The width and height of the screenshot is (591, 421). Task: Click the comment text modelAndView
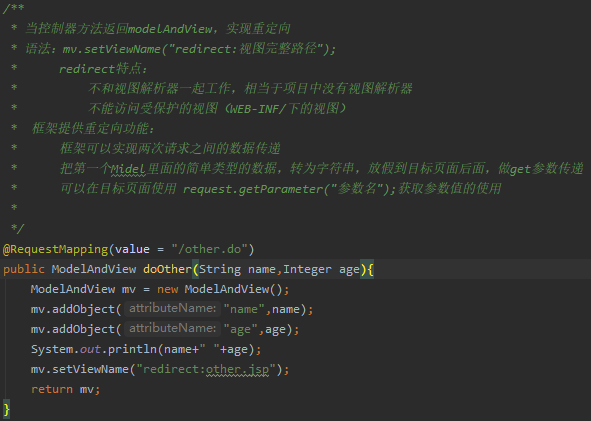pyautogui.click(x=170, y=29)
